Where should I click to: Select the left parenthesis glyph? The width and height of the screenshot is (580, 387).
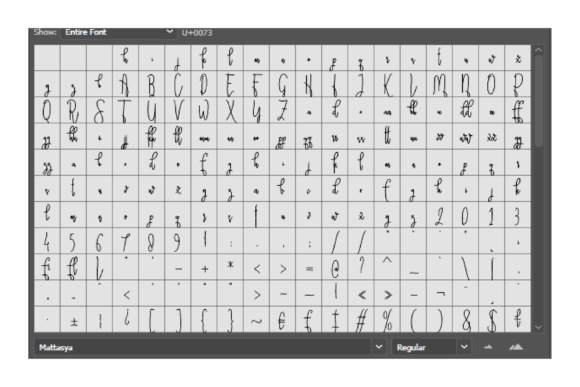coord(413,320)
